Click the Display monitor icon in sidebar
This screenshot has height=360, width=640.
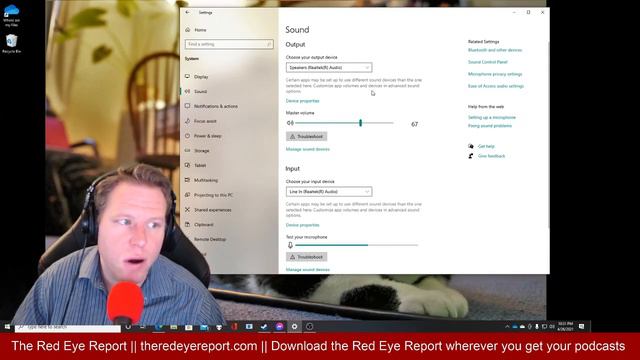(187, 76)
